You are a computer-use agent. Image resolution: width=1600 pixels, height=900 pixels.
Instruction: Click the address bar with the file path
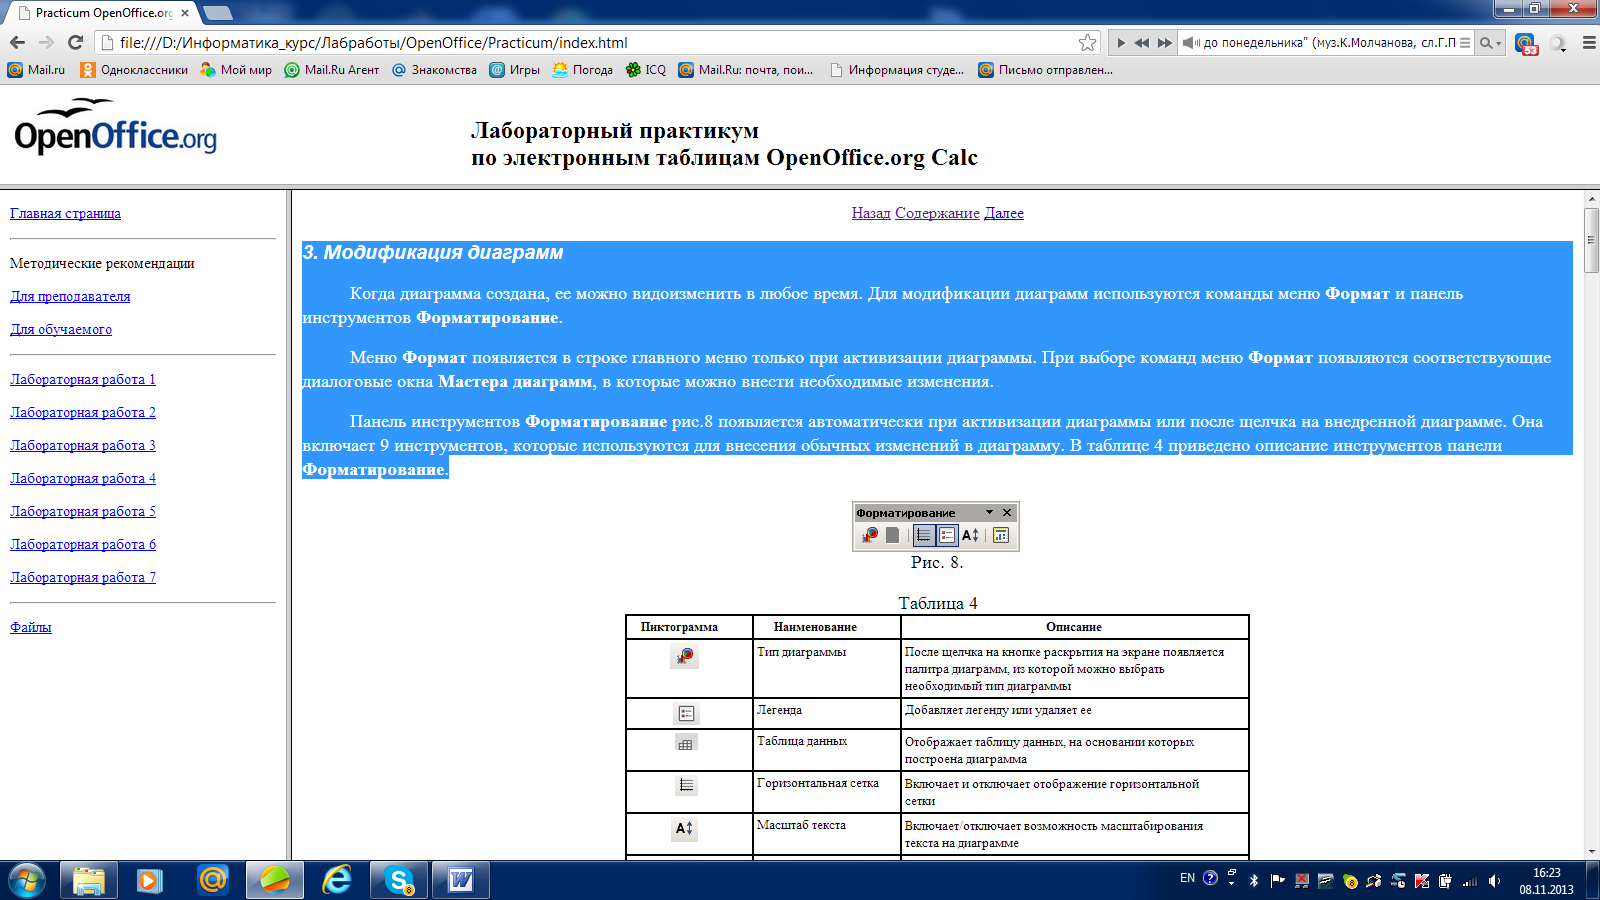tap(596, 42)
